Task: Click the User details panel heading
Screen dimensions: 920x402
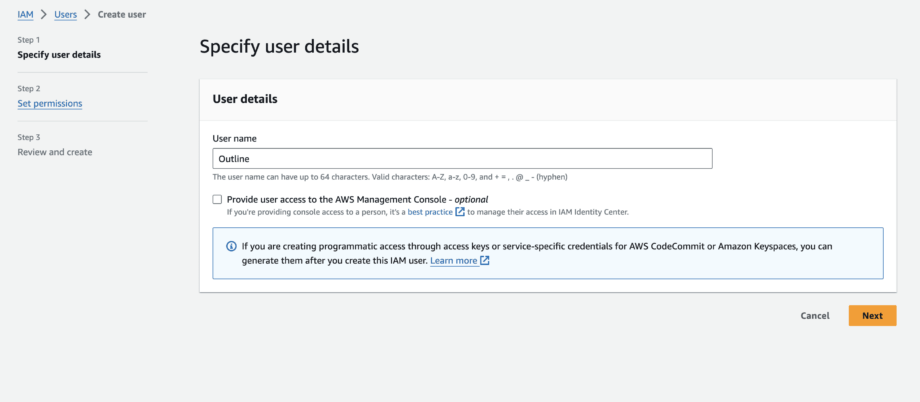Action: (245, 99)
